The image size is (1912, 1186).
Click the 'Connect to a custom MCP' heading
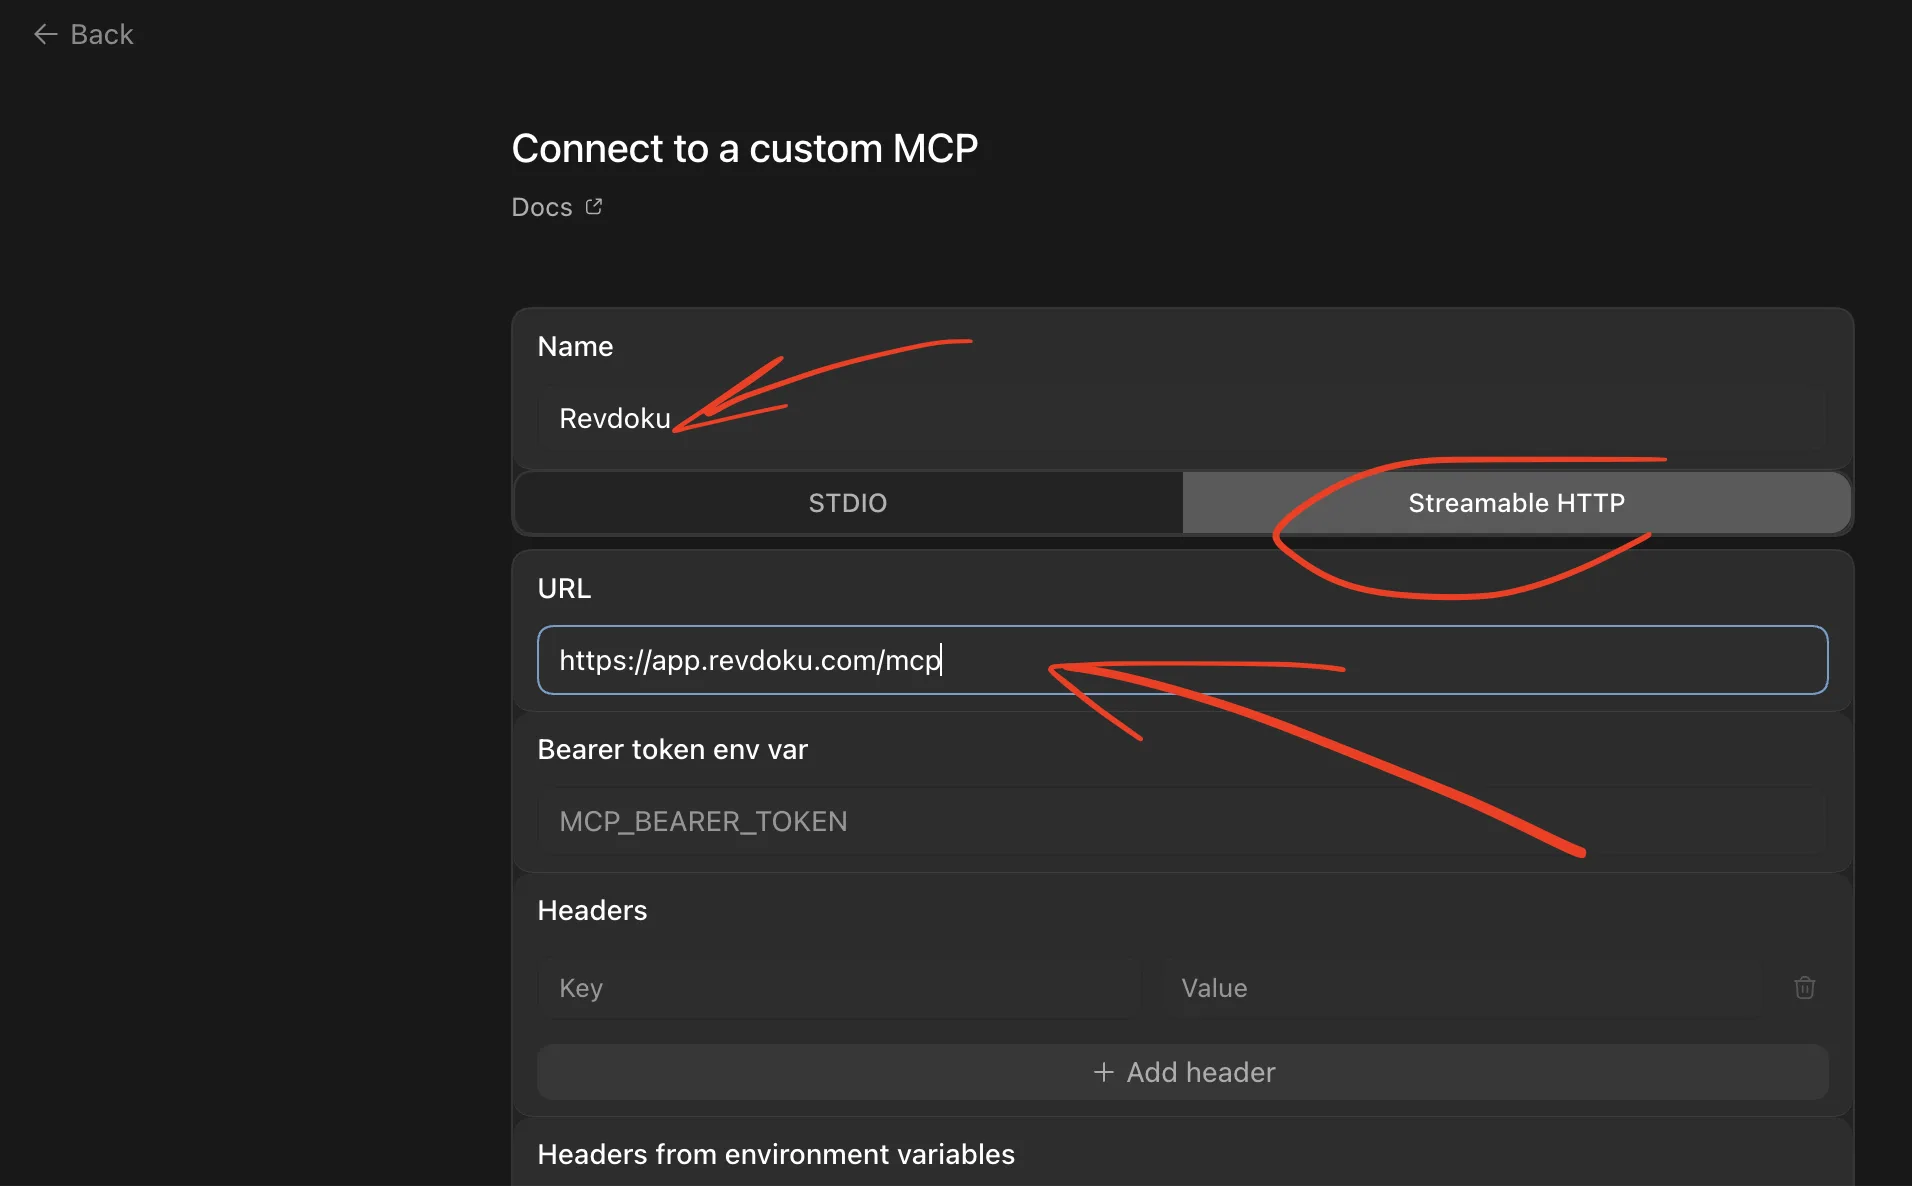(x=745, y=149)
